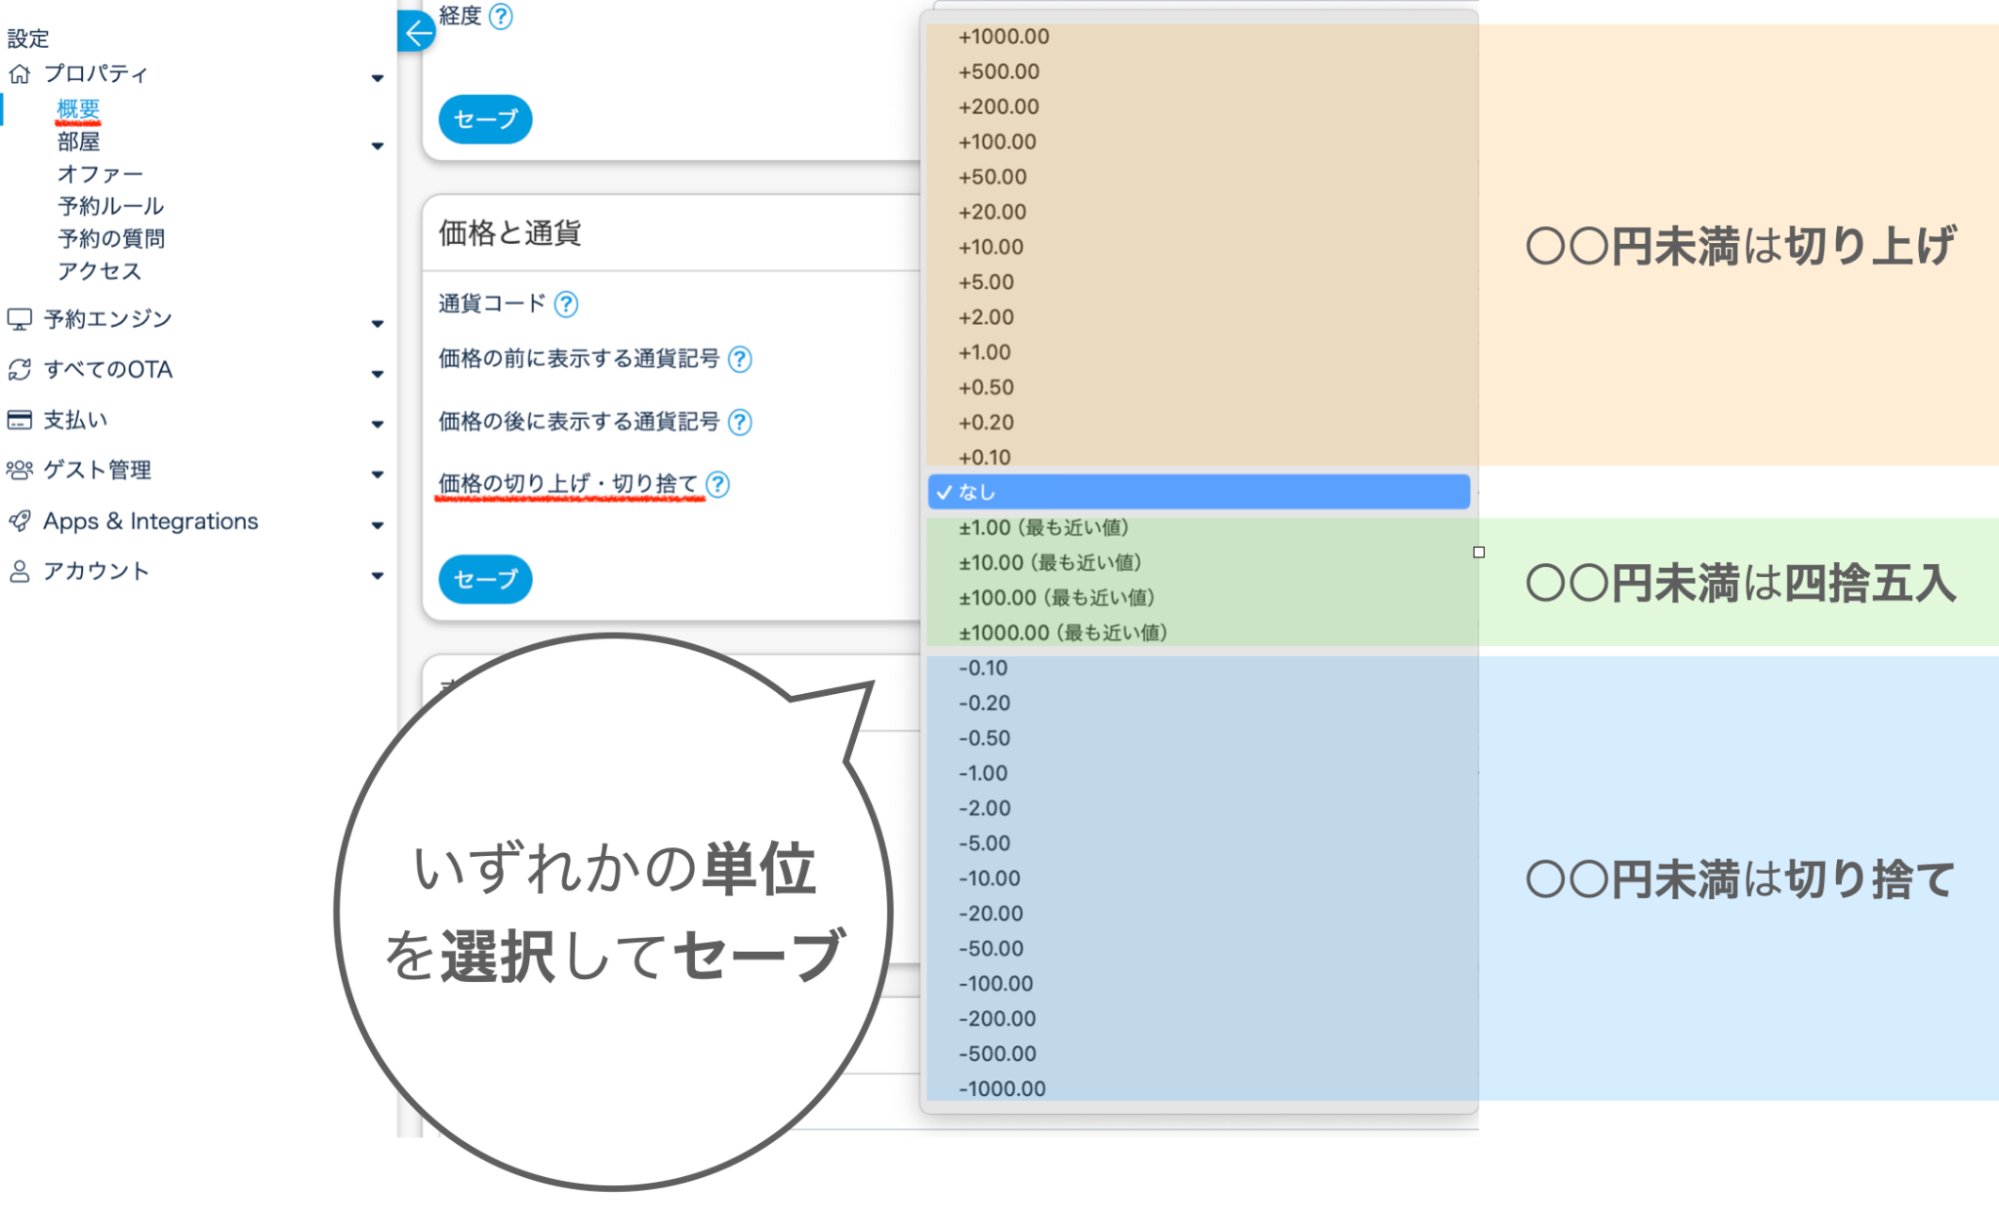The image size is (1999, 1206).
Task: Expand the すべてのOTA sidebar section
Action: coord(377,374)
